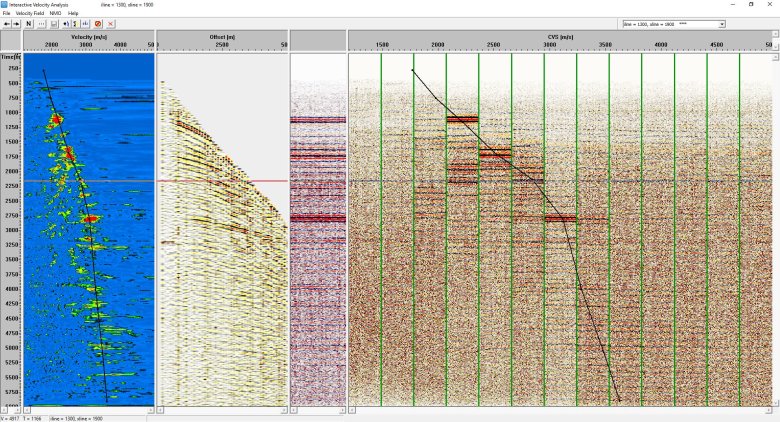Open the File menu

pyautogui.click(x=7, y=13)
